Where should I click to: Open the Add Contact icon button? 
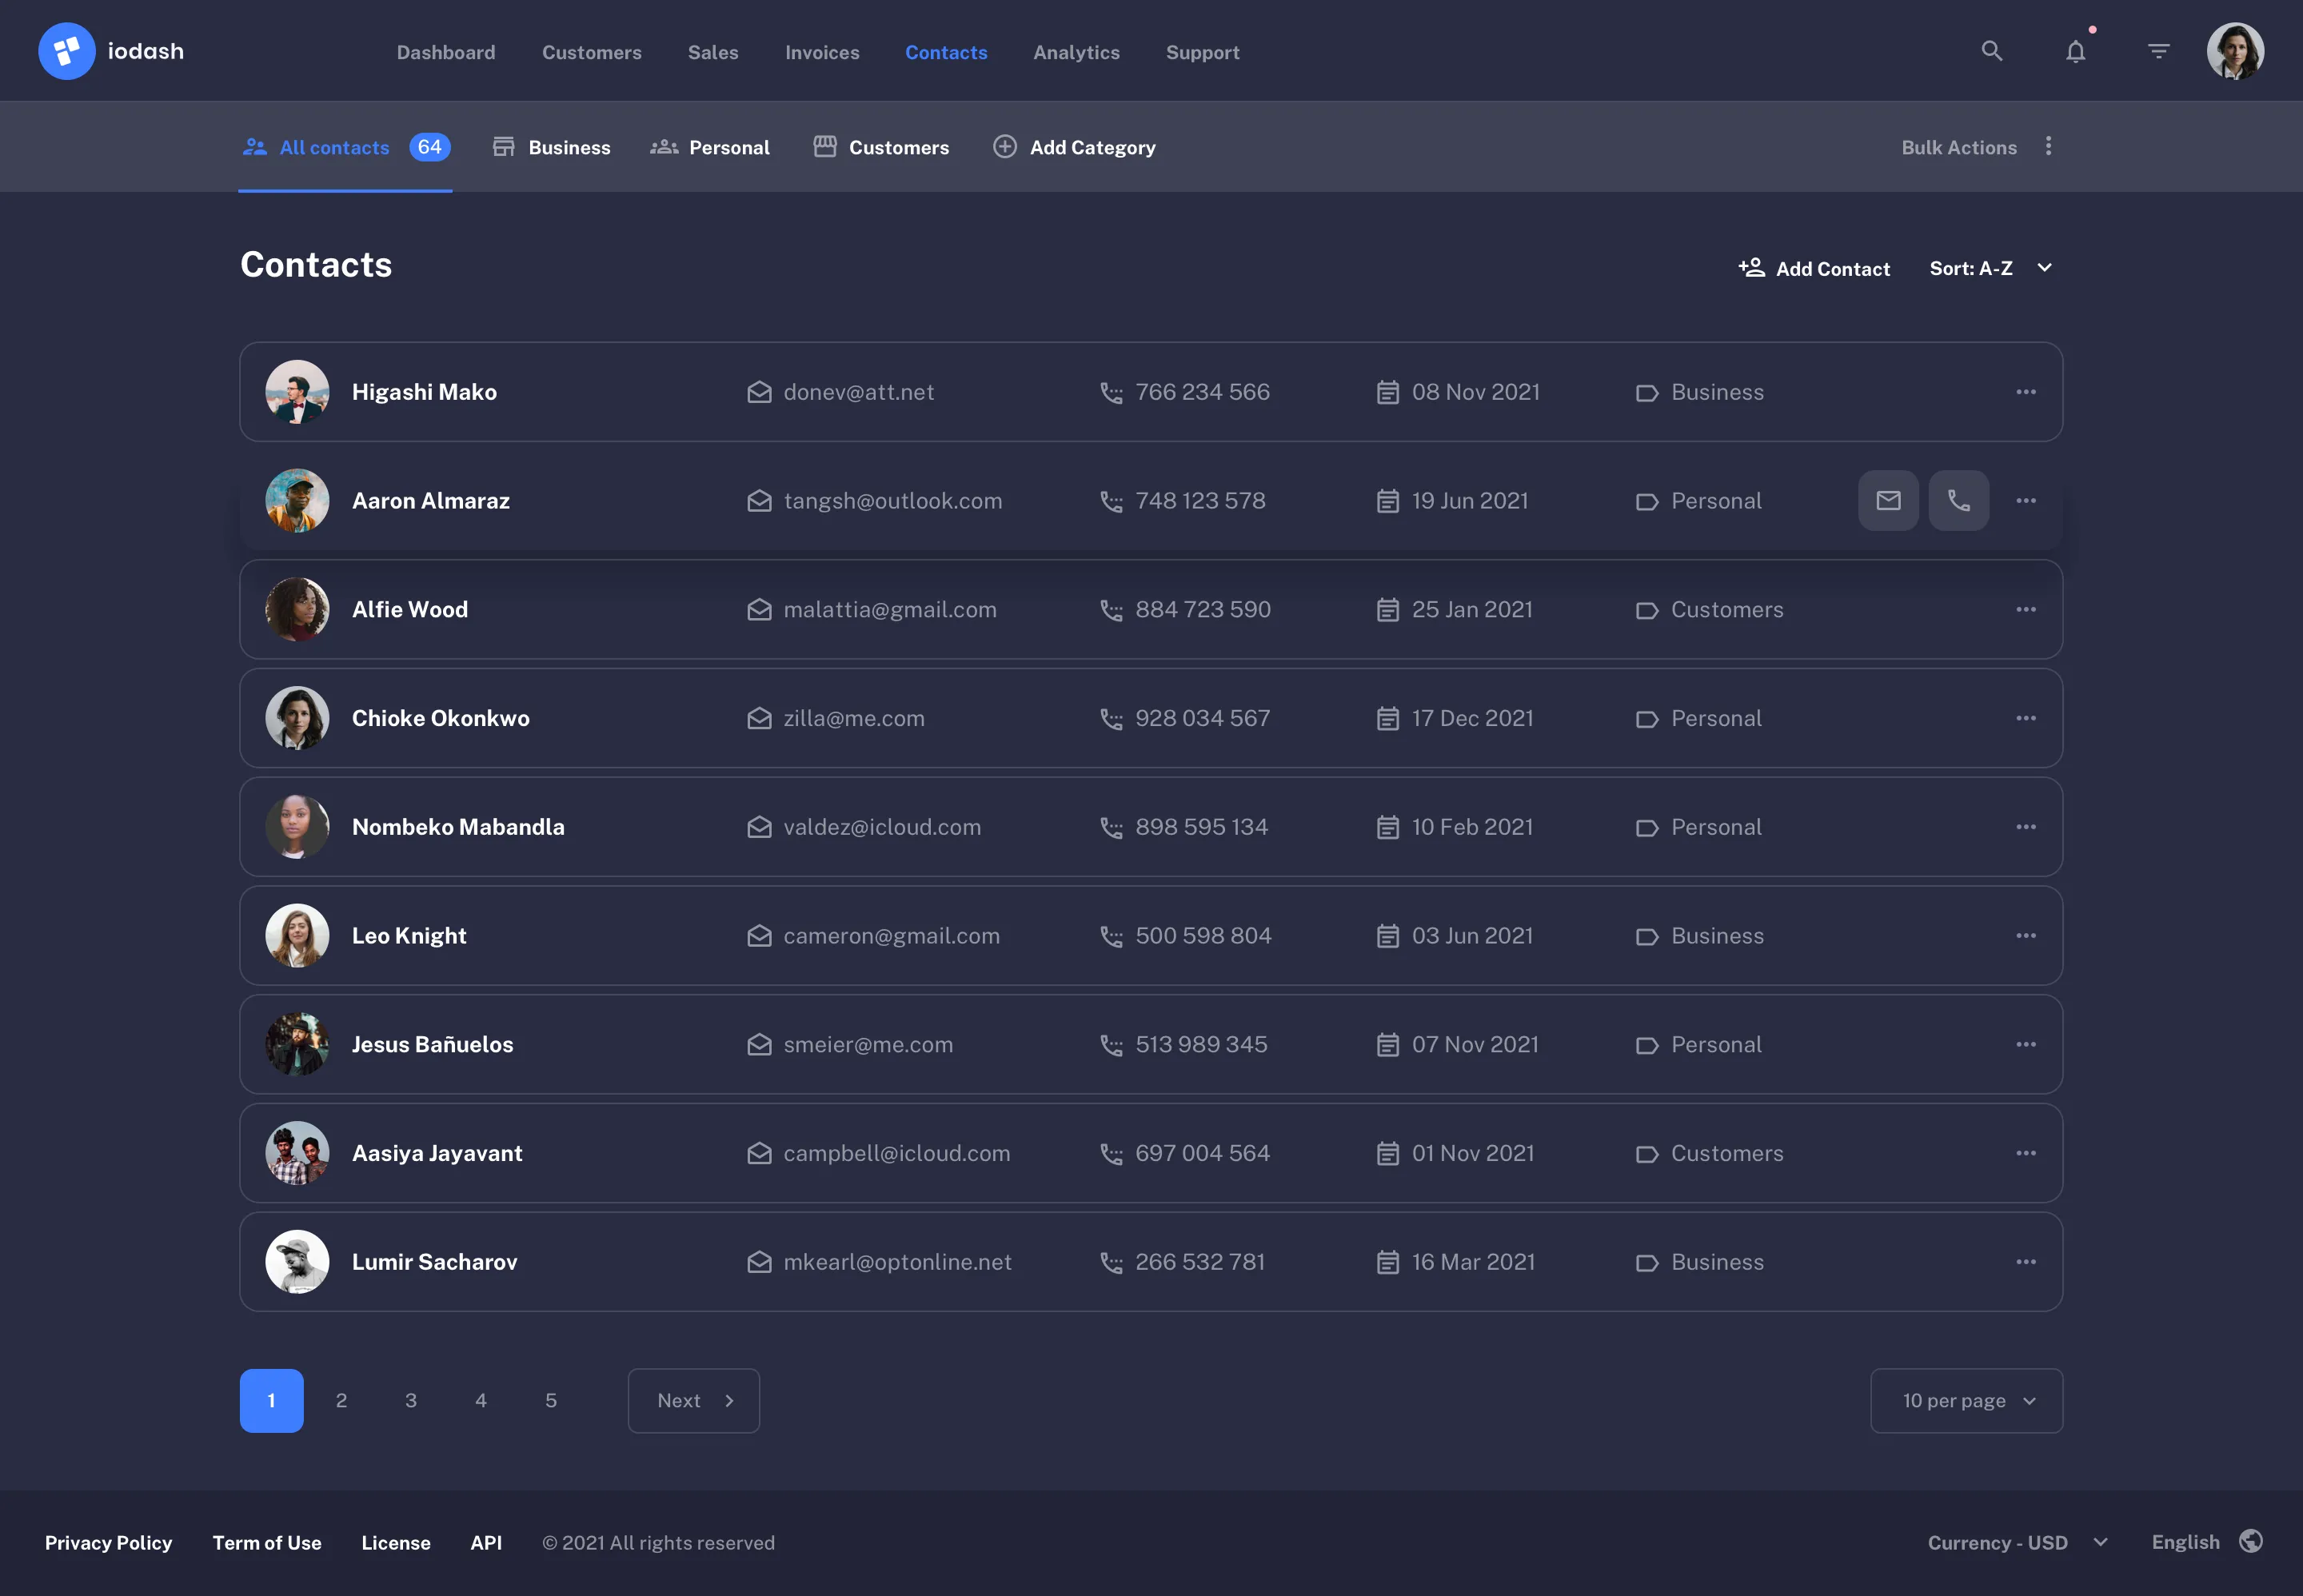click(x=1752, y=267)
